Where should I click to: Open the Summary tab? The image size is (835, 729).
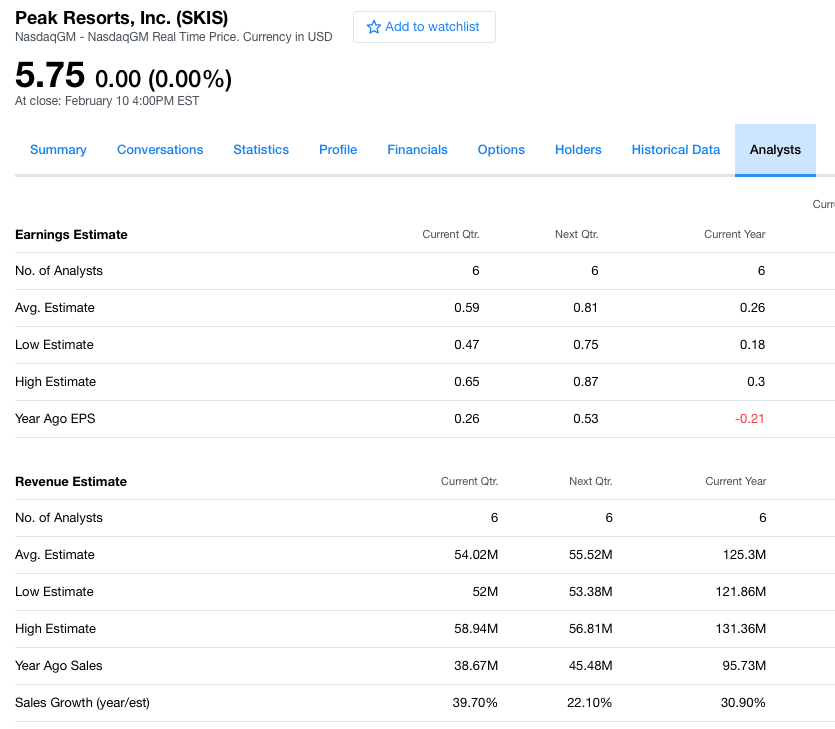click(x=58, y=150)
